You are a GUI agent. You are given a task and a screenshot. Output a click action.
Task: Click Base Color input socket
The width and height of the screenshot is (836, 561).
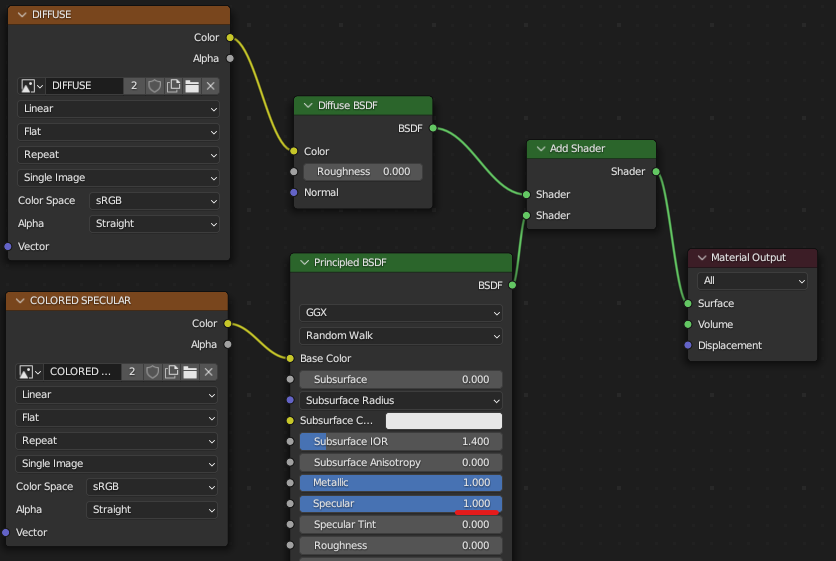pos(290,358)
